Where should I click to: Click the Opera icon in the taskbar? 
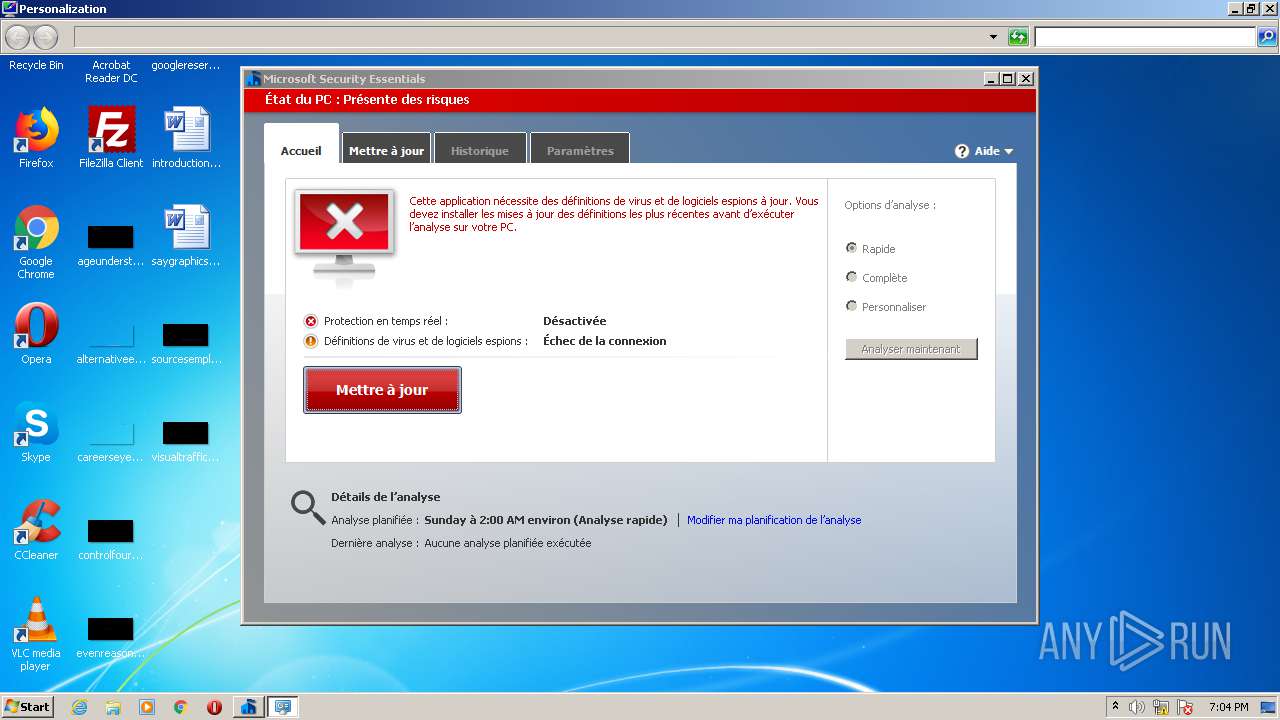tap(214, 707)
